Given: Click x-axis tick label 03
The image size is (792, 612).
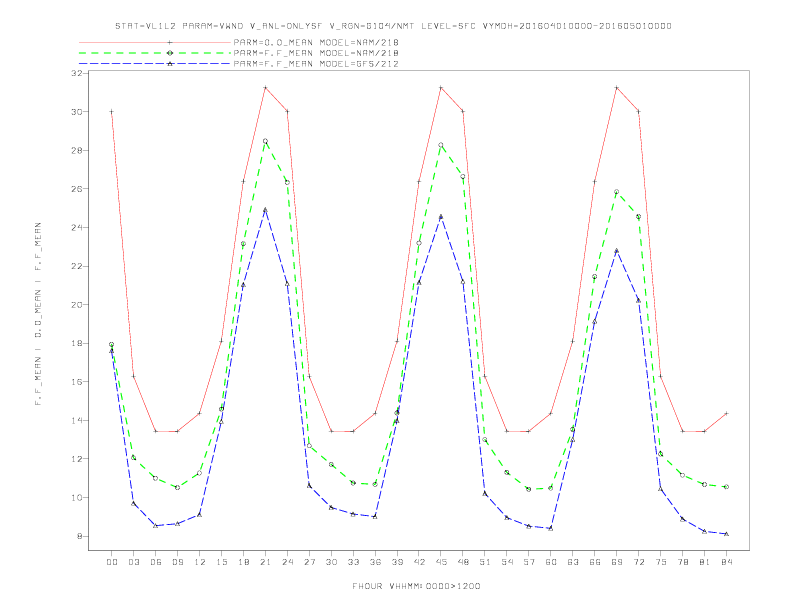Looking at the screenshot, I should [133, 562].
